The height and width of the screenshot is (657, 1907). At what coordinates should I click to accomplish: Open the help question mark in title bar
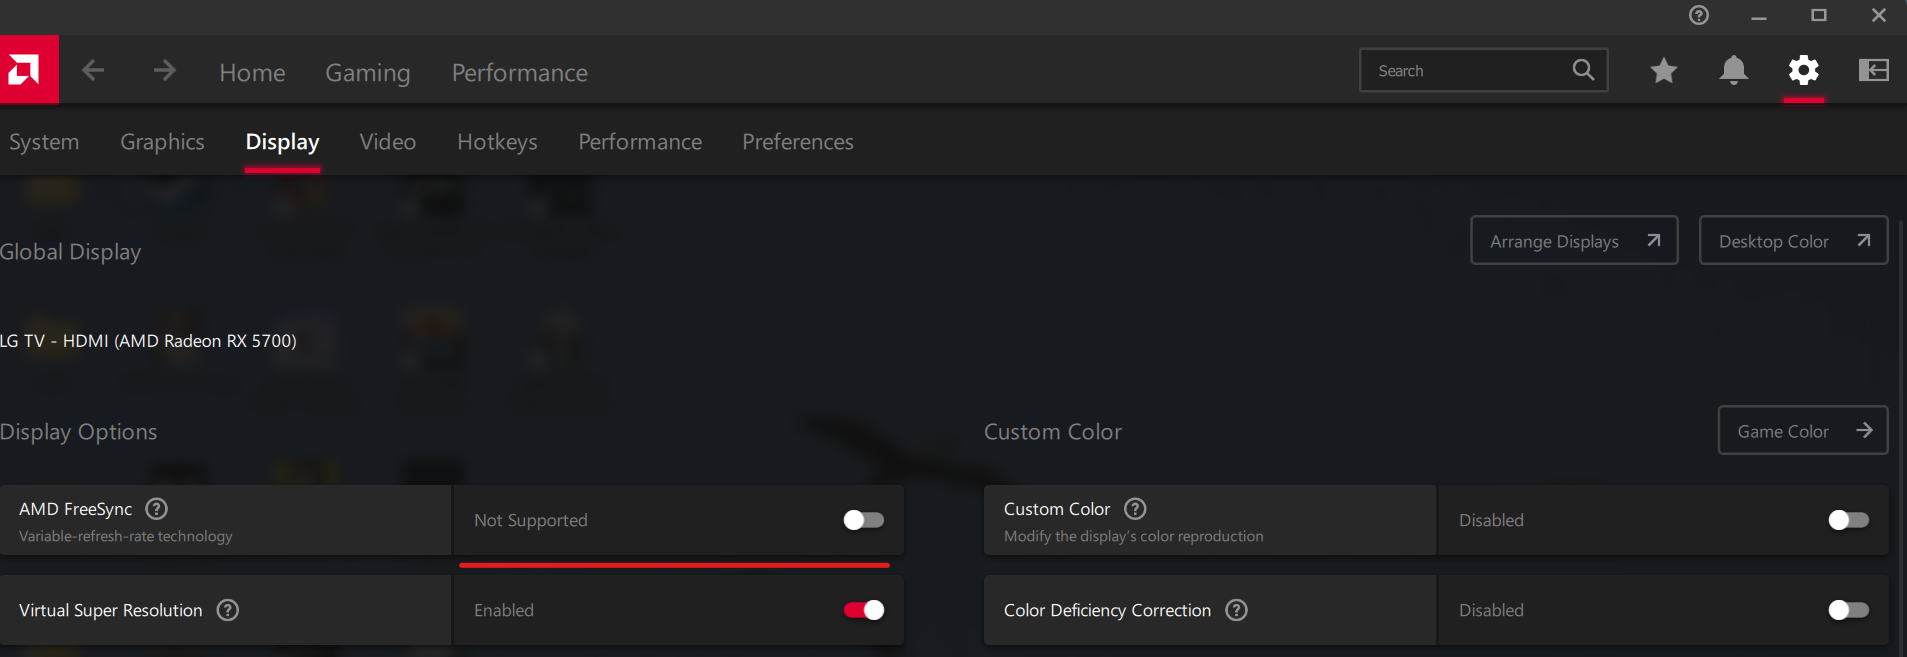tap(1699, 15)
